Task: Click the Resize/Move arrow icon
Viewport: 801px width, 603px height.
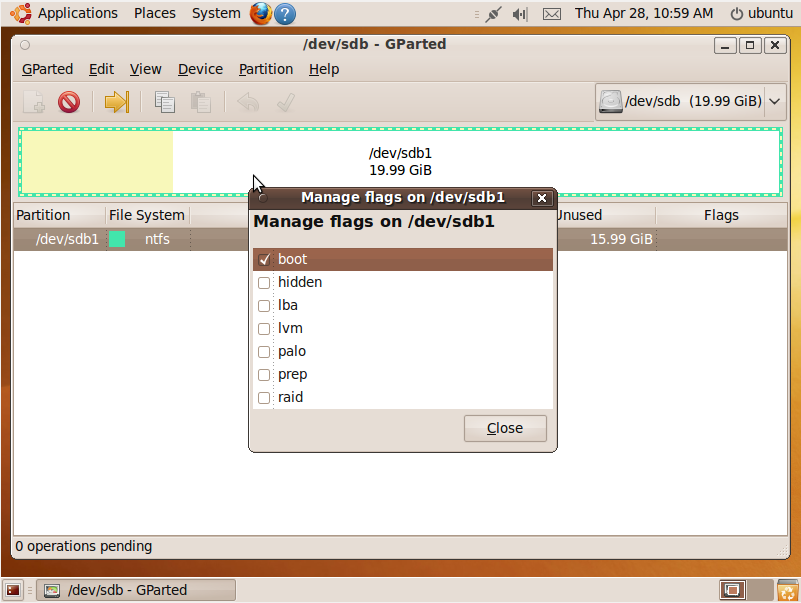Action: (x=117, y=102)
